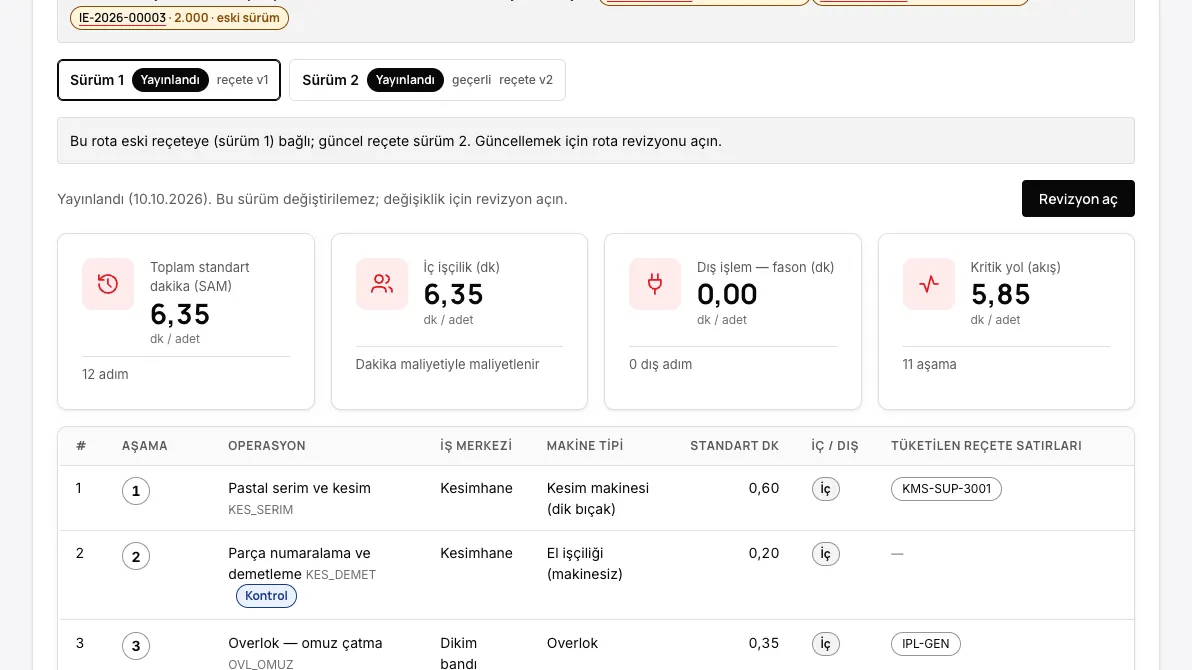Click the 0,35 standard minutes value

(x=764, y=643)
